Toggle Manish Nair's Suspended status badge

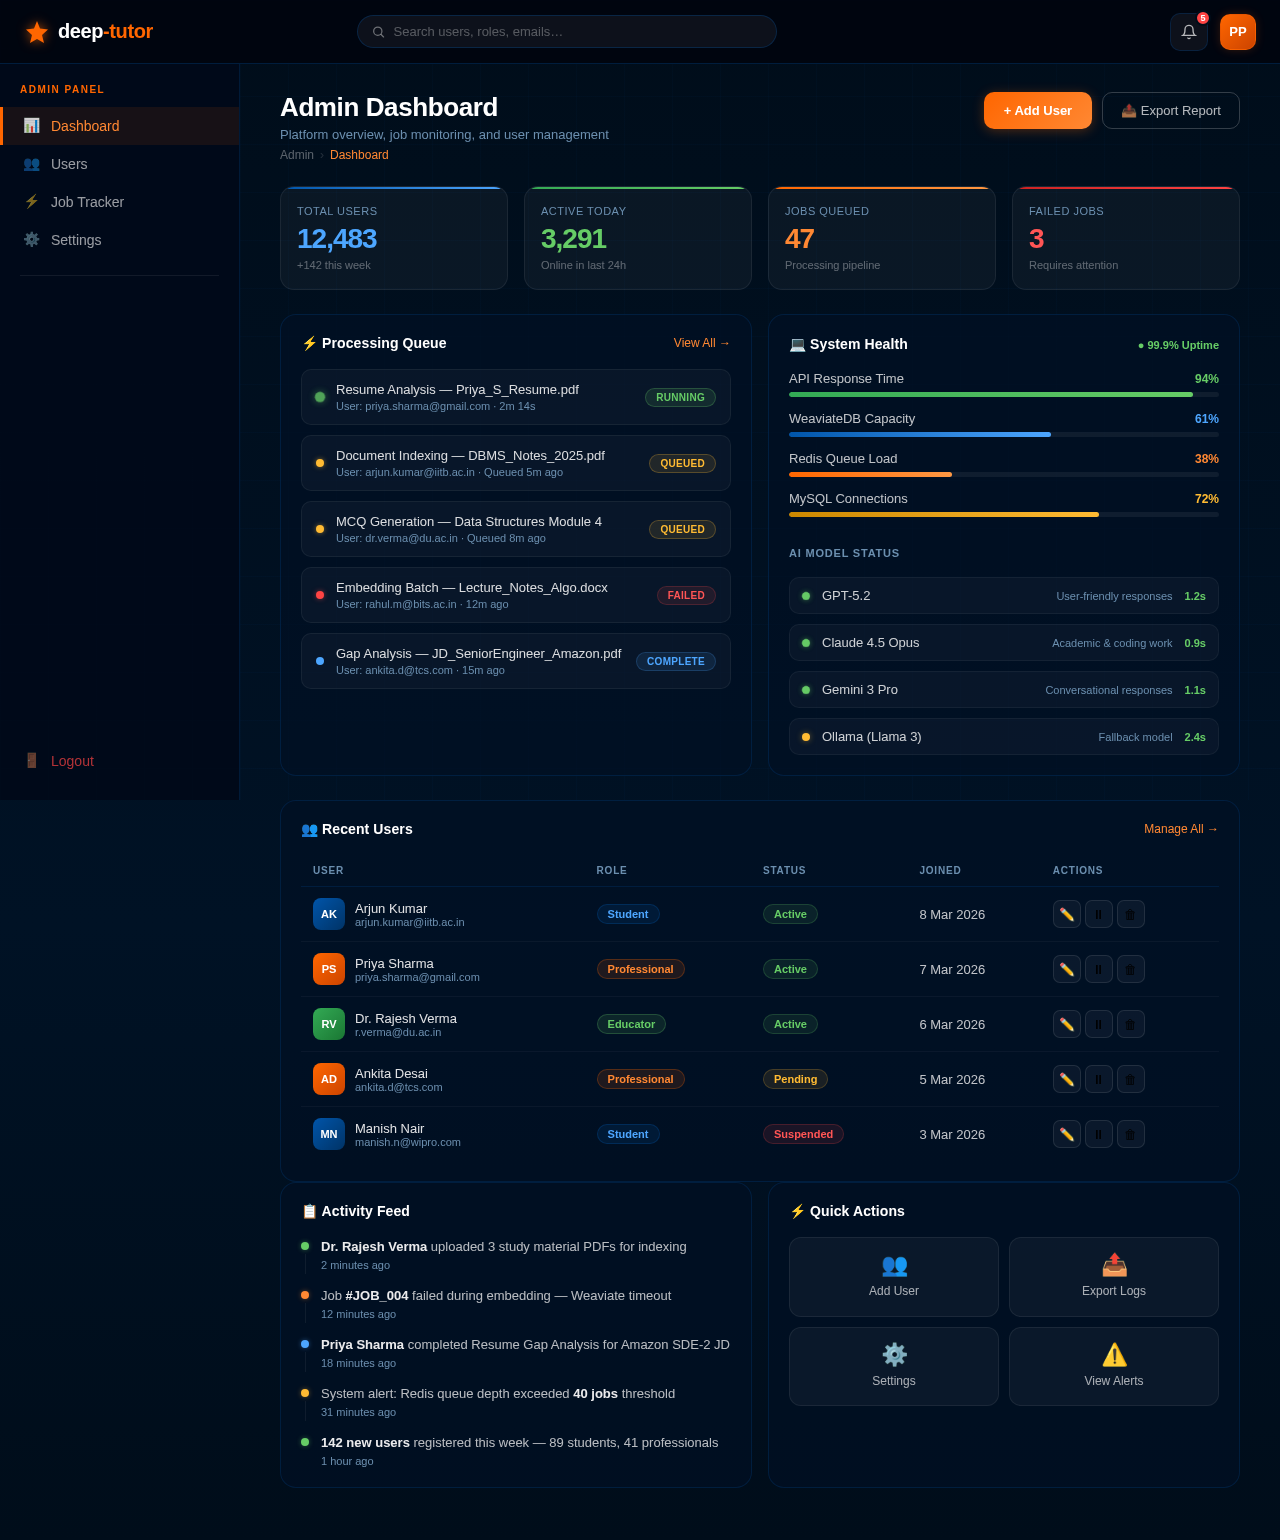(803, 1134)
